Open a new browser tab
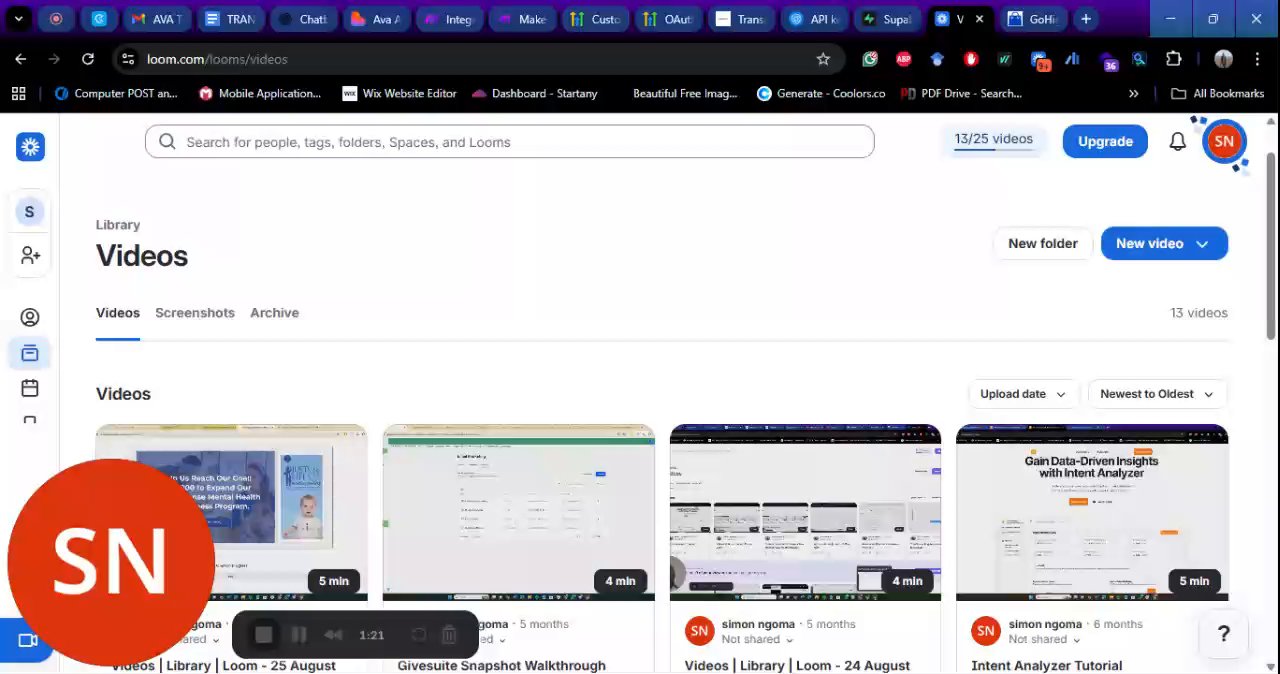1280x674 pixels. tap(1085, 19)
